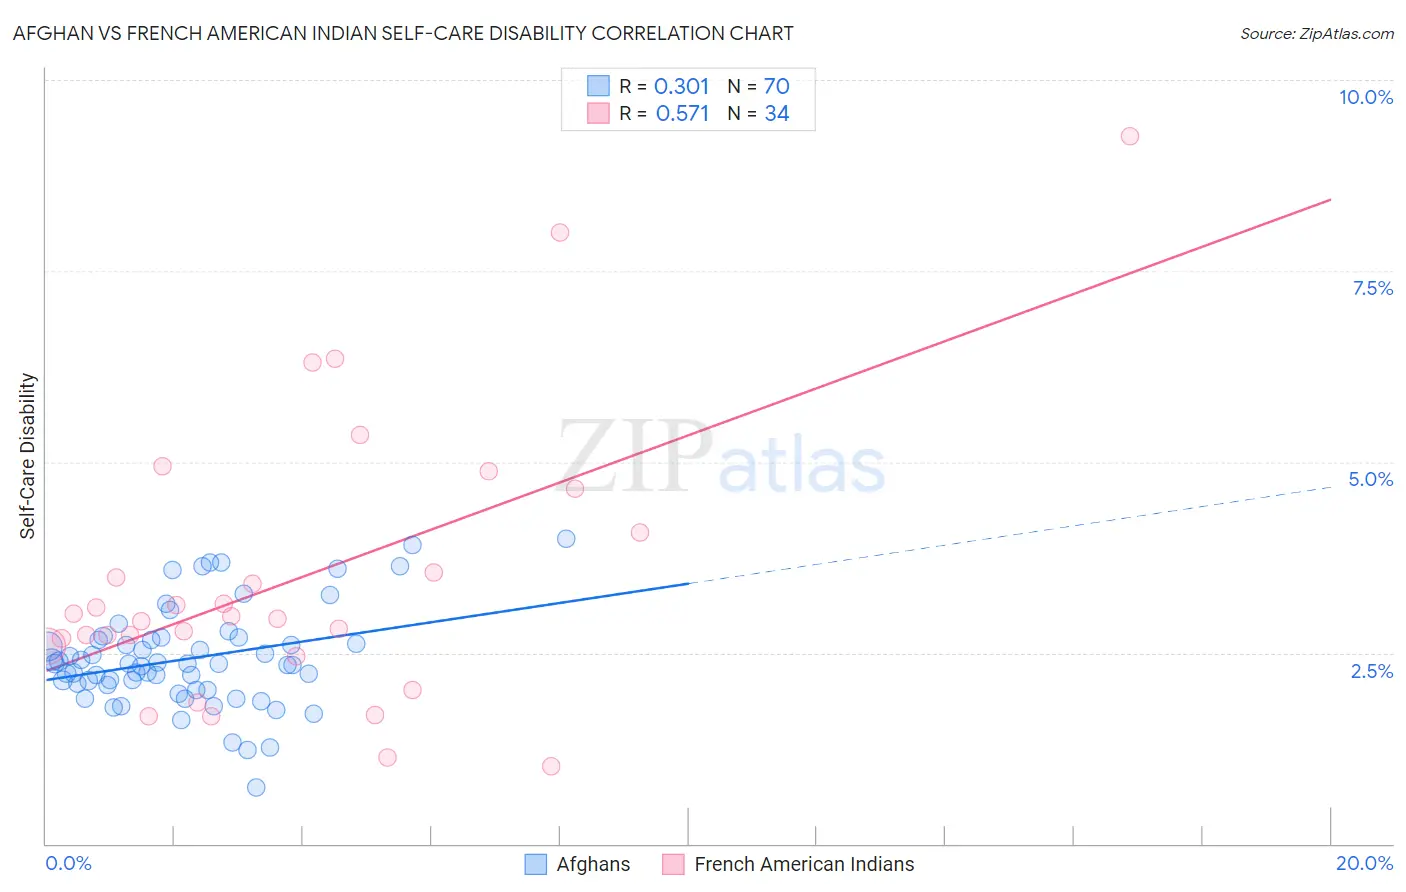Click the French American Indians pink legend swatch

[x=674, y=864]
